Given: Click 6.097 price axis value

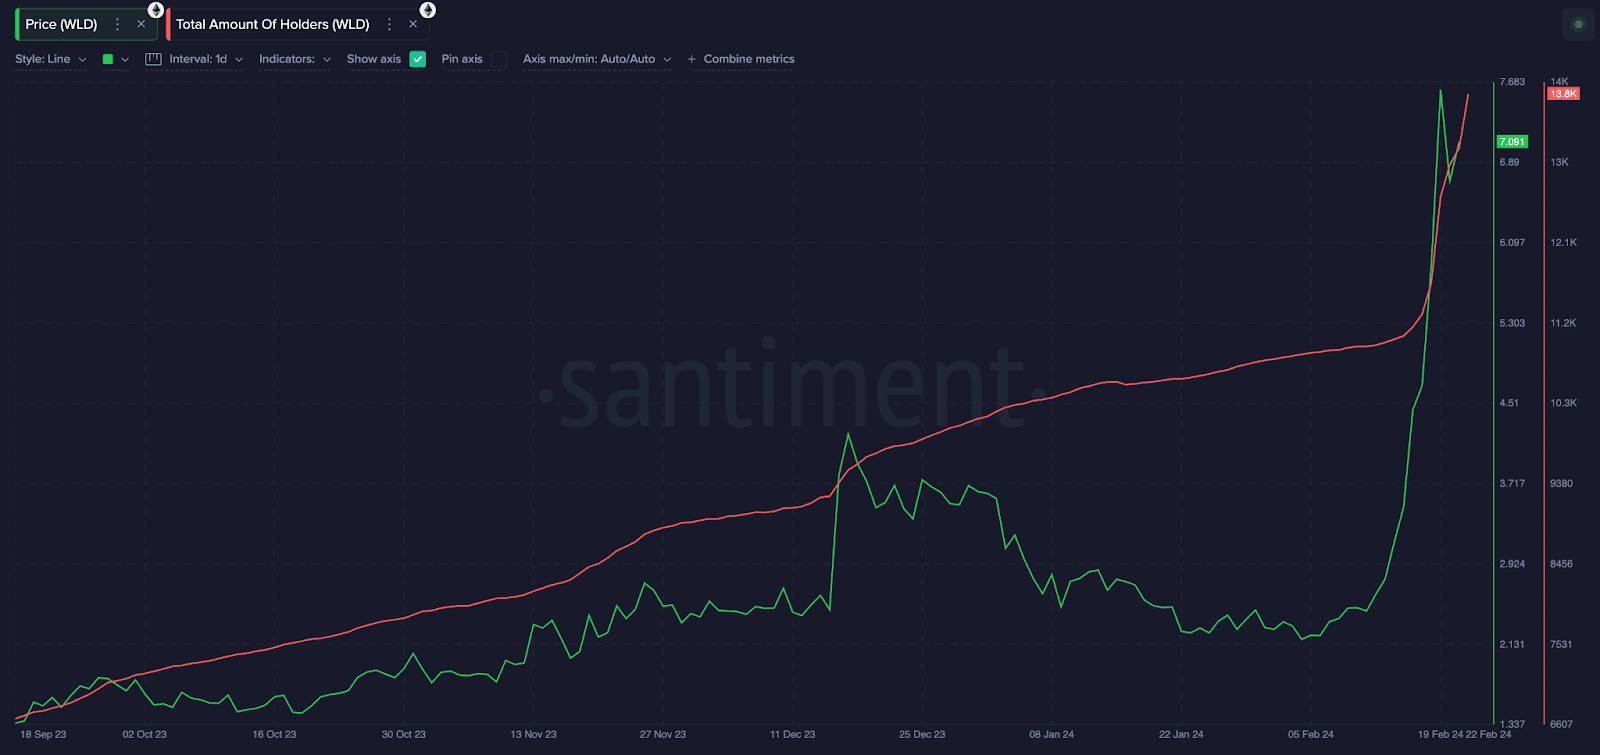Looking at the screenshot, I should click(x=1512, y=243).
